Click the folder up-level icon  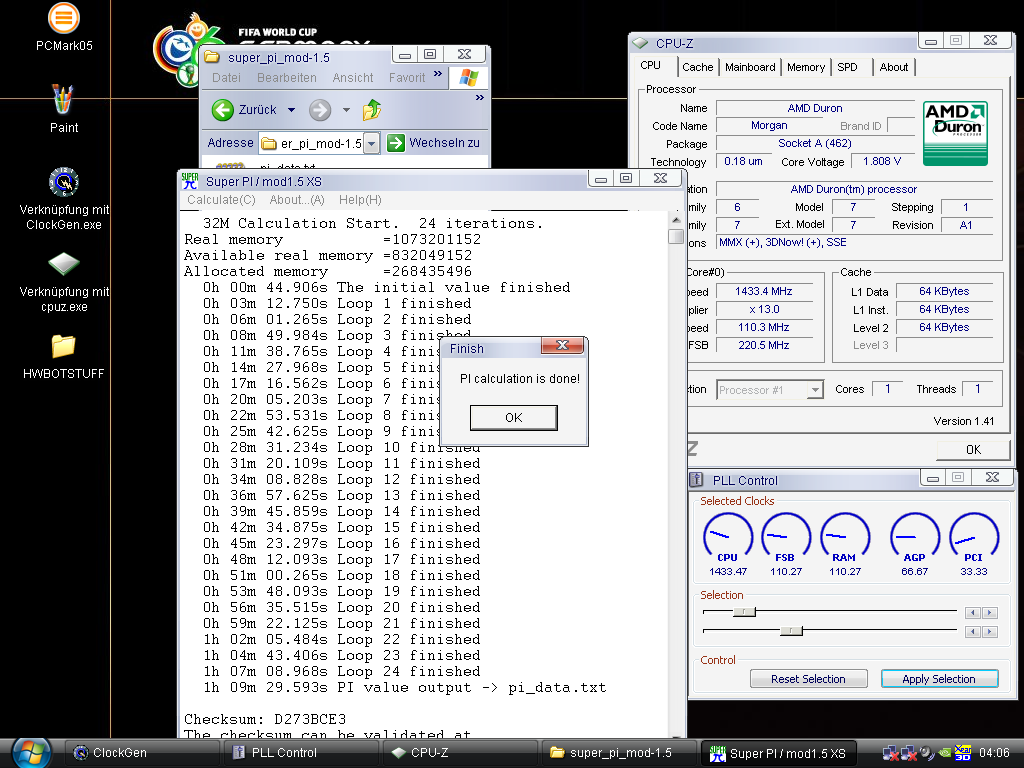click(x=372, y=109)
